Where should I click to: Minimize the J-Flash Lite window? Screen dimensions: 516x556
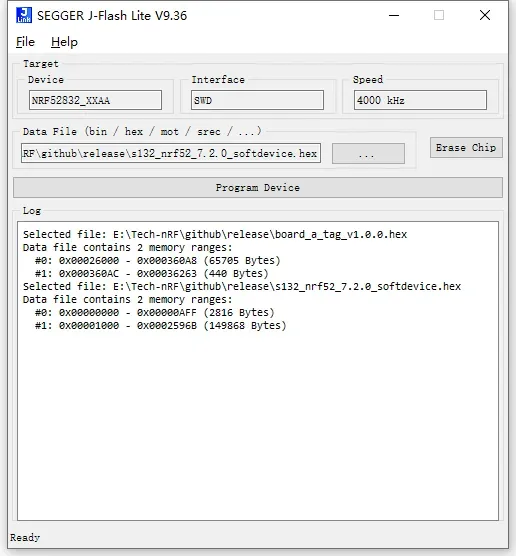coord(394,15)
